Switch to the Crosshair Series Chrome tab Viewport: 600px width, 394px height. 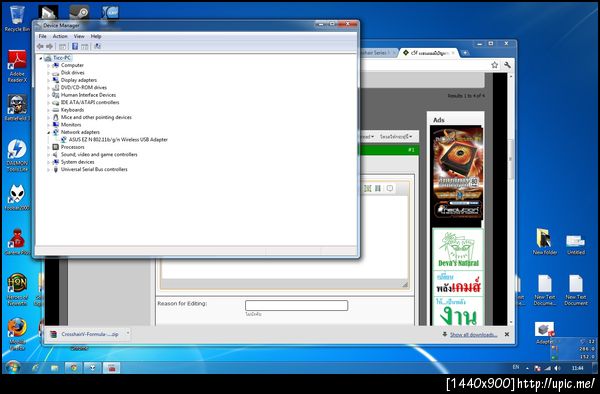point(377,53)
